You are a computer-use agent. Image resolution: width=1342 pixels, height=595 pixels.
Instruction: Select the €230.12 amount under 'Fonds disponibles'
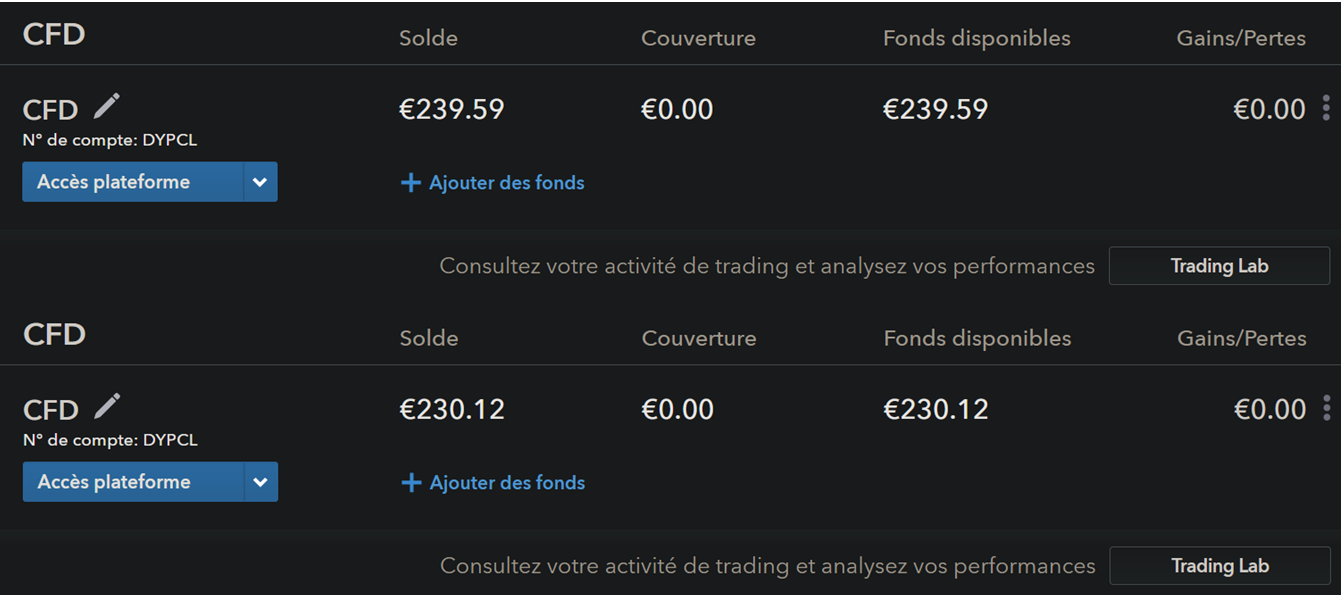936,409
